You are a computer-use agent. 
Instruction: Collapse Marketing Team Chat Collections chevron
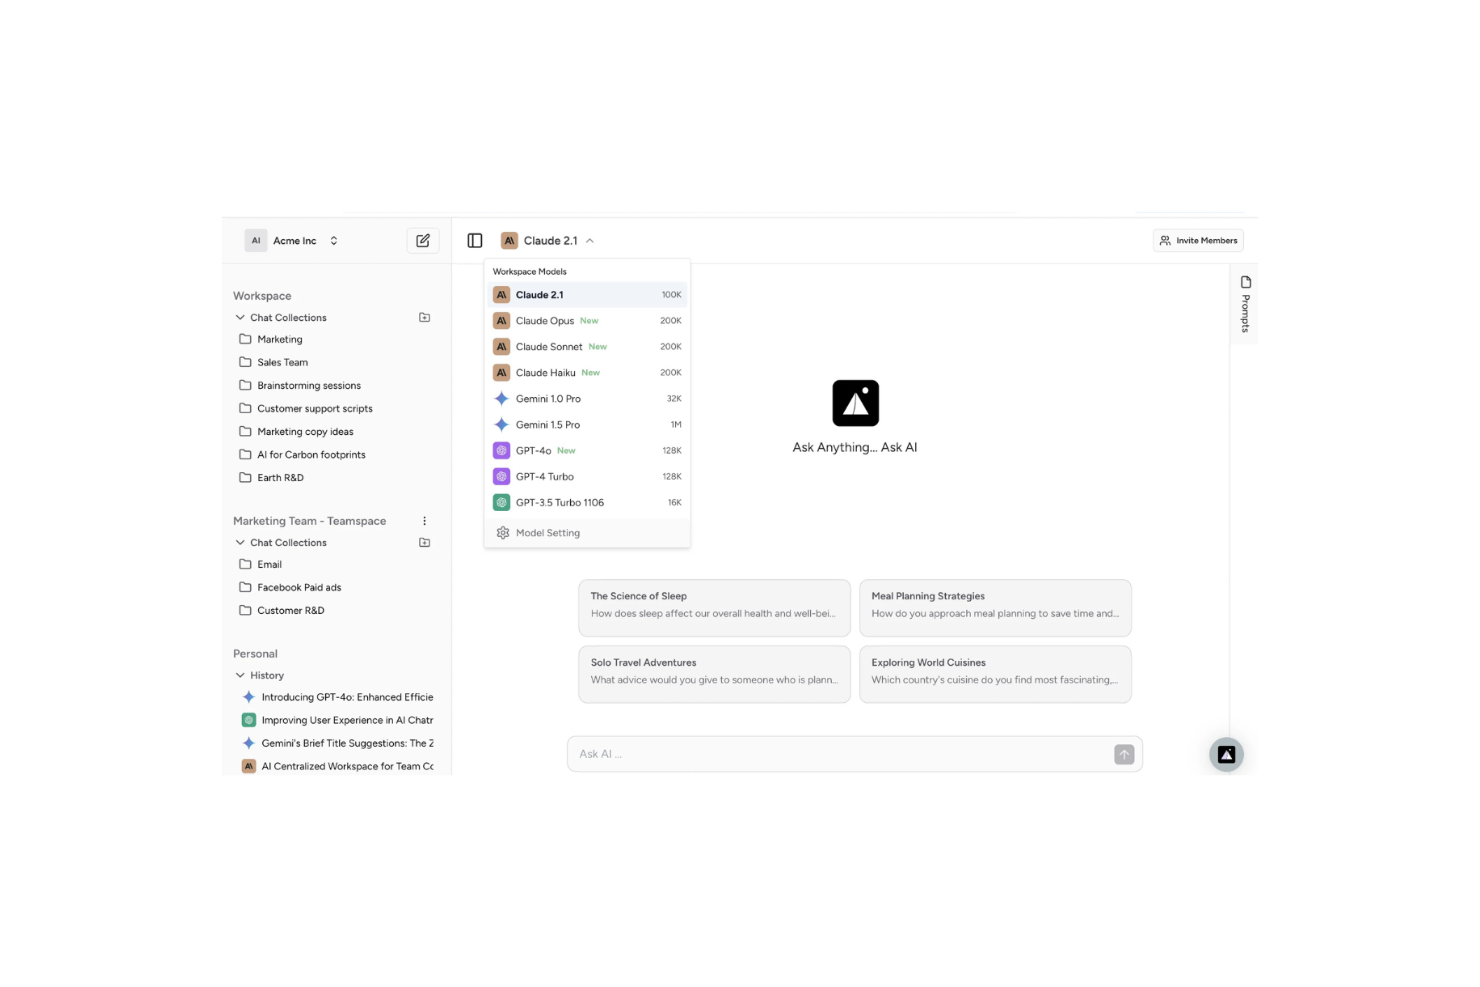(240, 542)
